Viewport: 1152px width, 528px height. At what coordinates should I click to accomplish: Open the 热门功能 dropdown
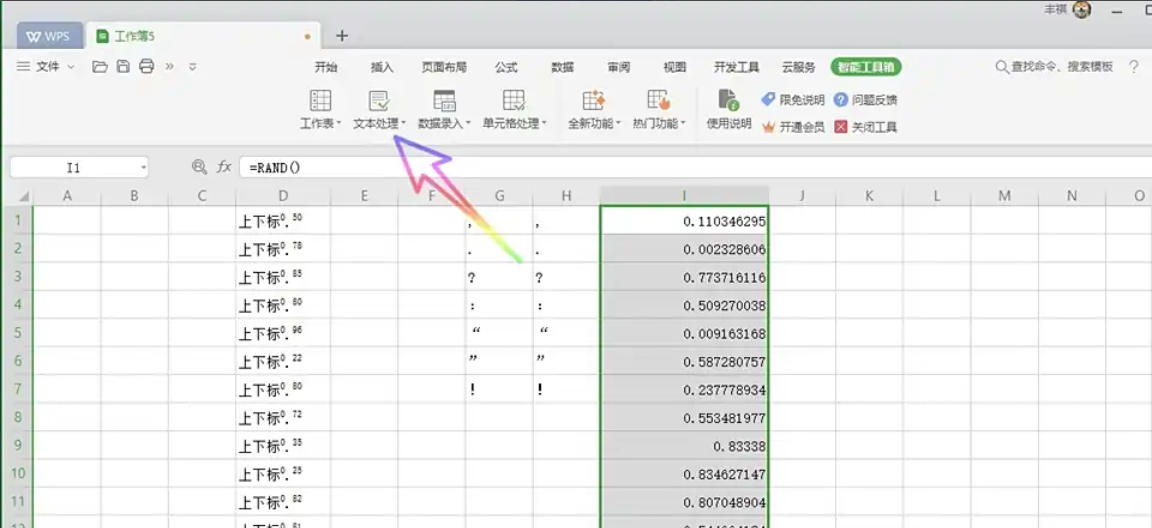659,109
